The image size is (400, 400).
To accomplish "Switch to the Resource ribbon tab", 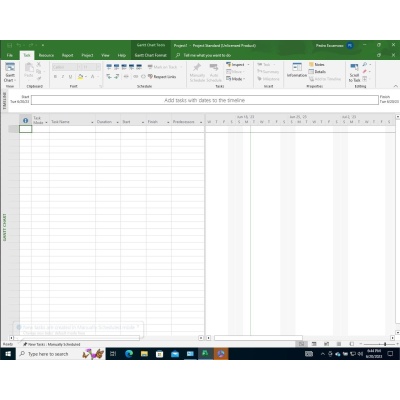I will coord(46,55).
